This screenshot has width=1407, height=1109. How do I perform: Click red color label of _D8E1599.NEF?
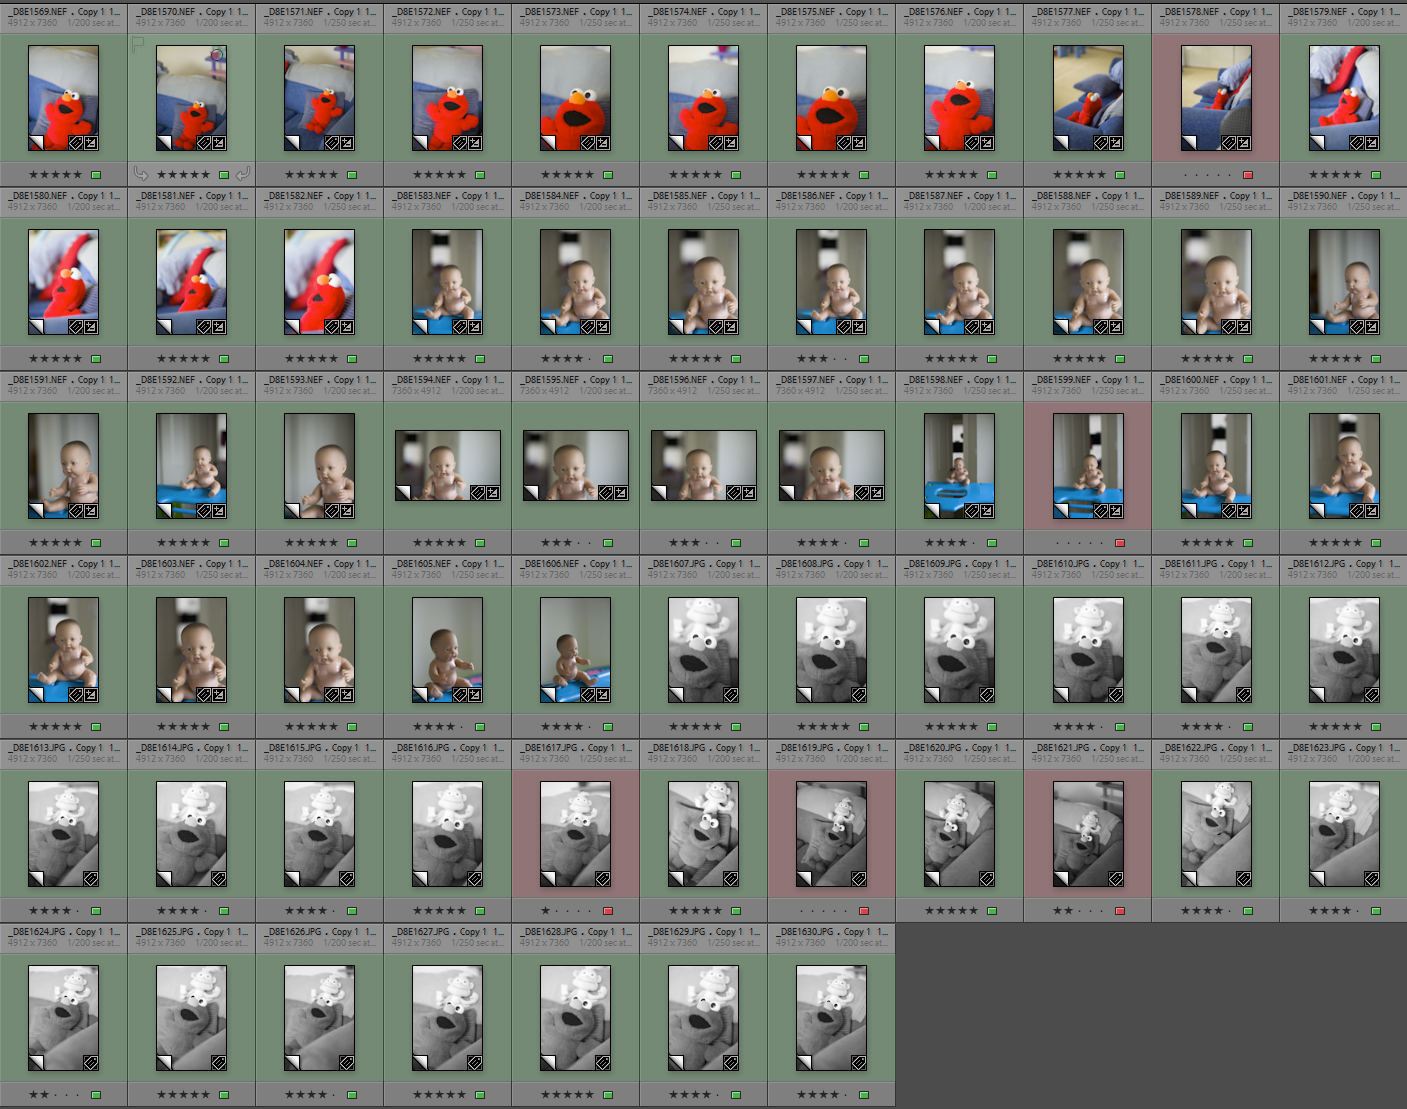pos(1120,543)
